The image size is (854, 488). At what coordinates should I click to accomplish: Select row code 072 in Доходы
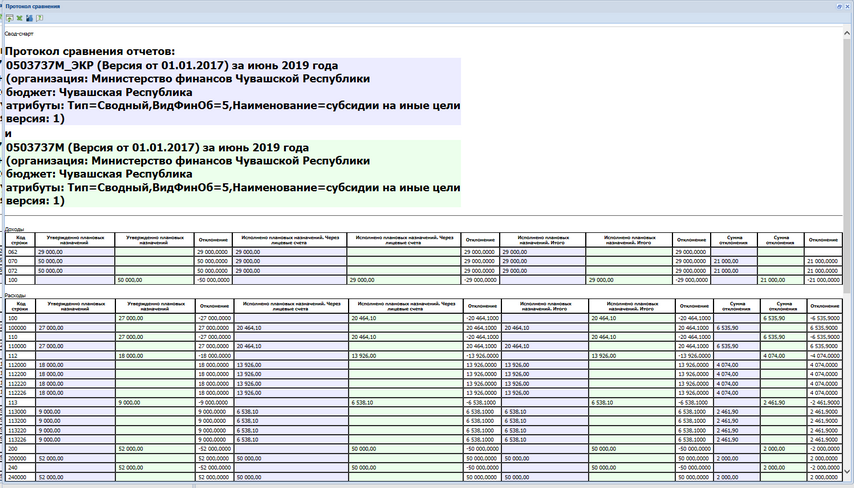coord(21,271)
